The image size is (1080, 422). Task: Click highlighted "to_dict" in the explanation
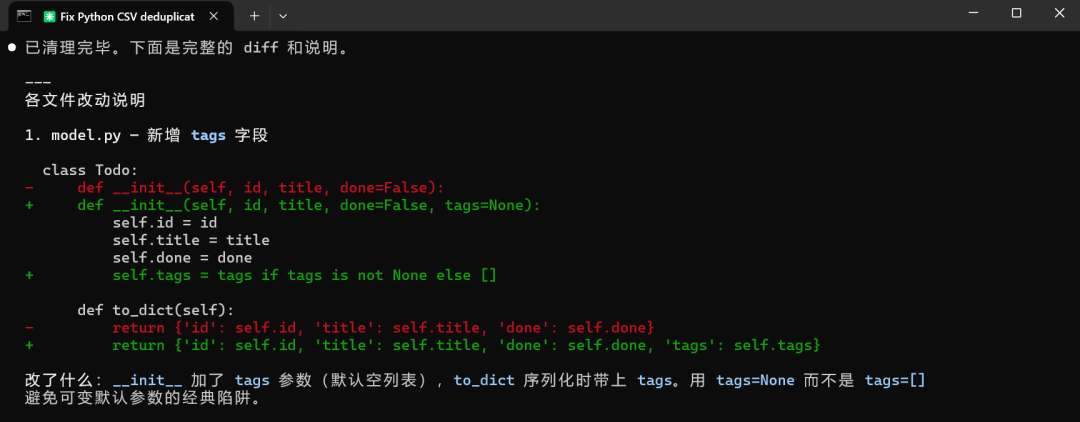pyautogui.click(x=484, y=381)
